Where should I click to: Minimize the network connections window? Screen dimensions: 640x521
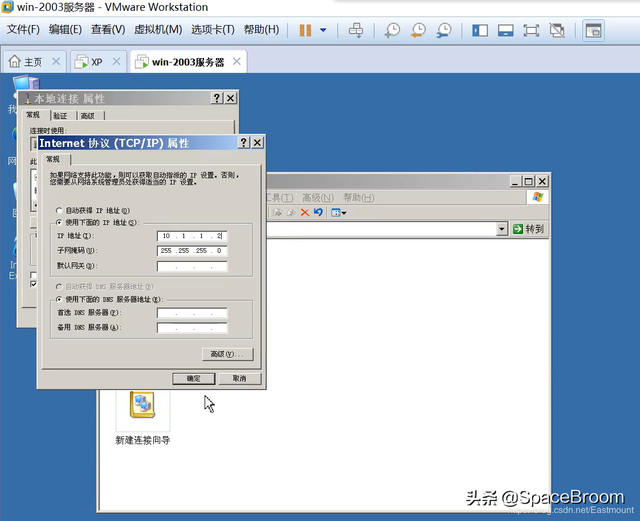pyautogui.click(x=515, y=181)
